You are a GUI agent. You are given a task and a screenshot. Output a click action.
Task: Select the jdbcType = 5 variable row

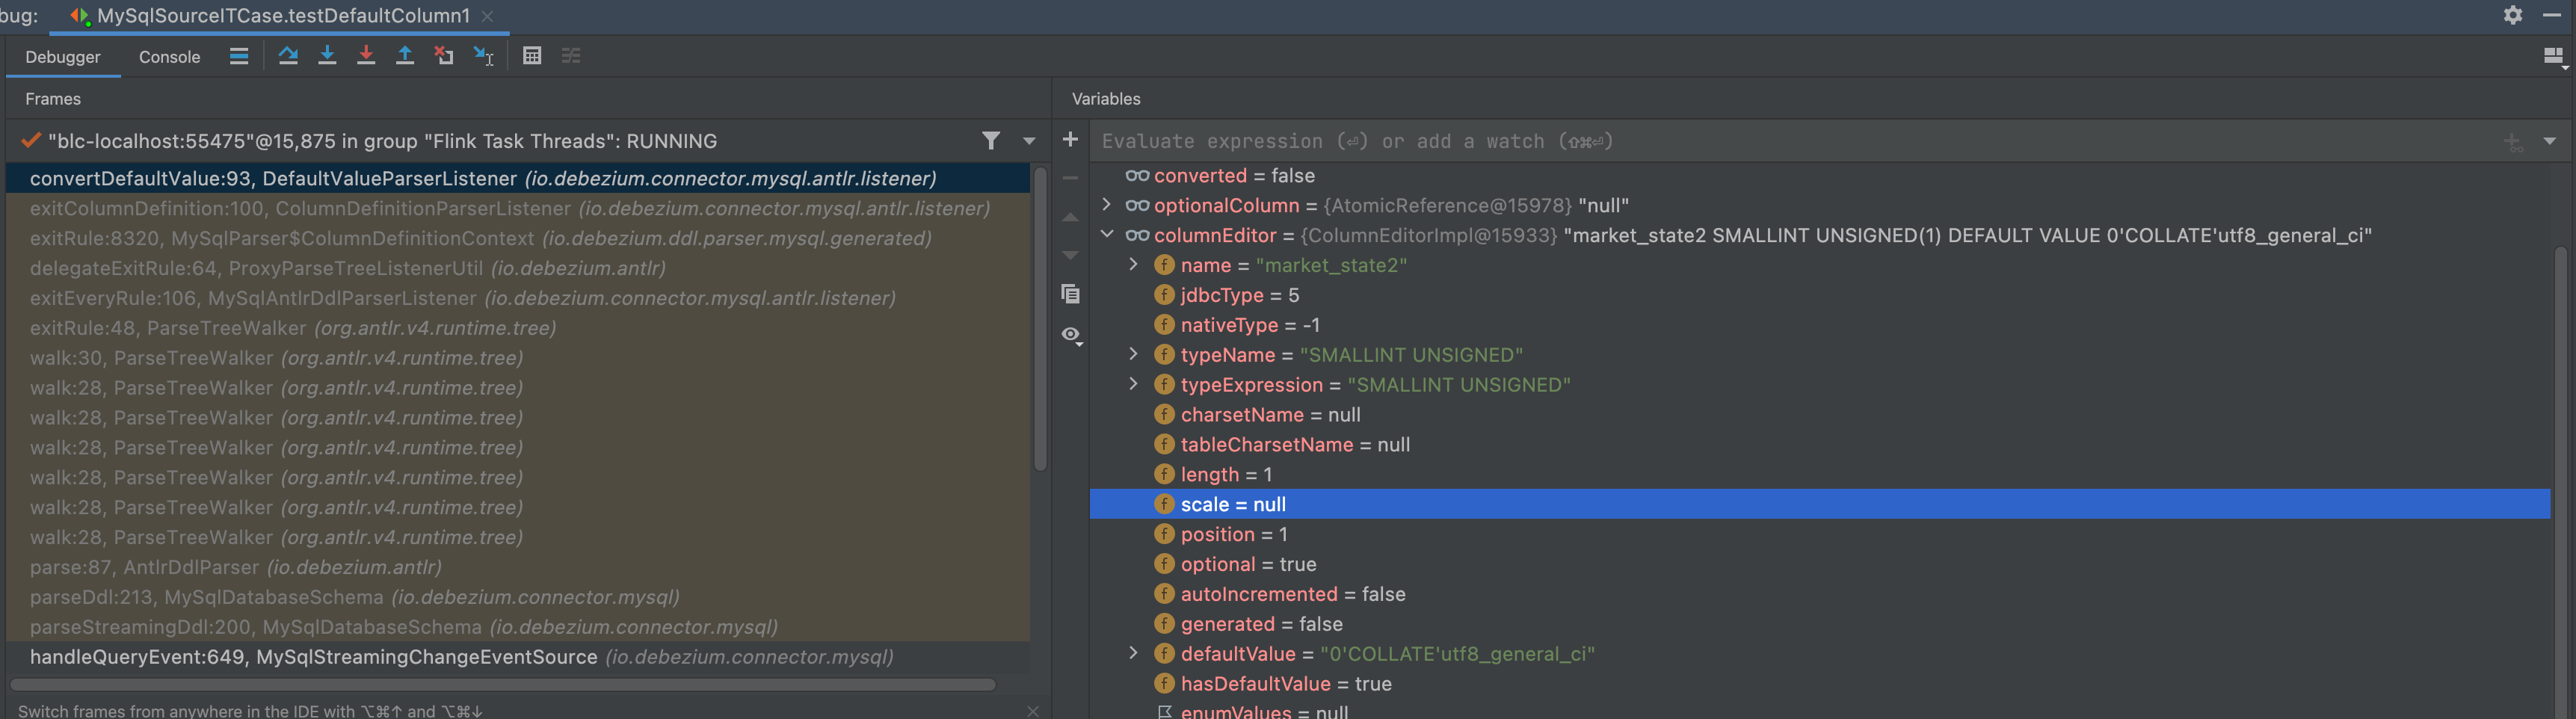pyautogui.click(x=1820, y=295)
